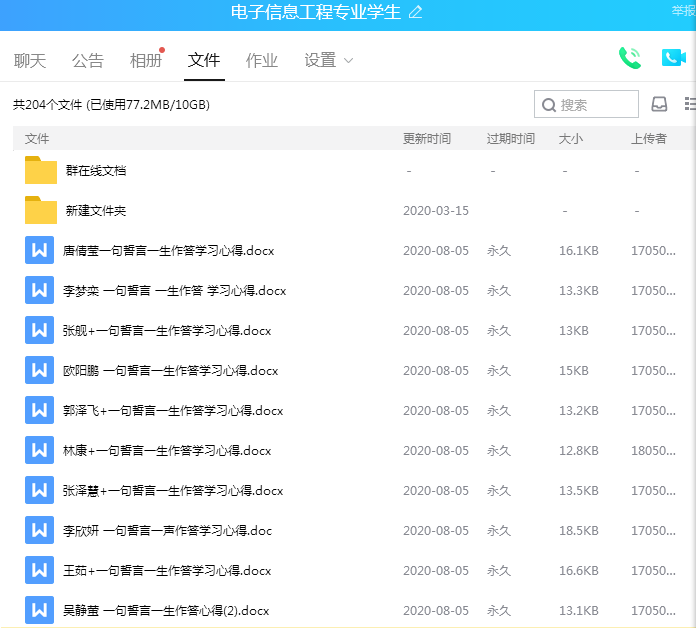Open the 作业 tab

pos(262,61)
